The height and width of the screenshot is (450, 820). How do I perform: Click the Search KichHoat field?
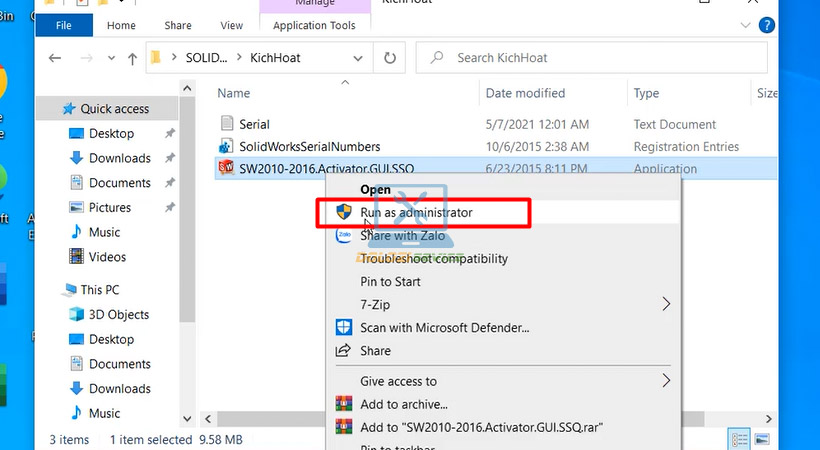(x=592, y=58)
